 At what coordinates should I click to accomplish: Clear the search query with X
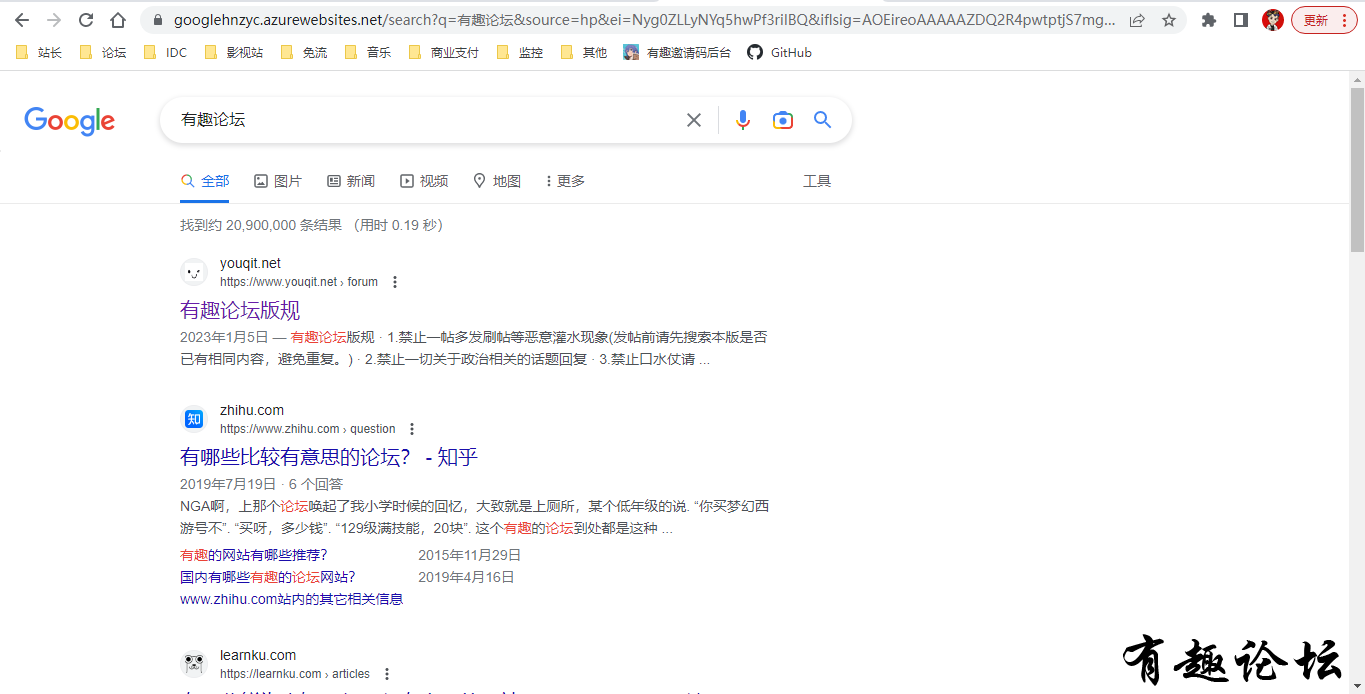pos(694,120)
